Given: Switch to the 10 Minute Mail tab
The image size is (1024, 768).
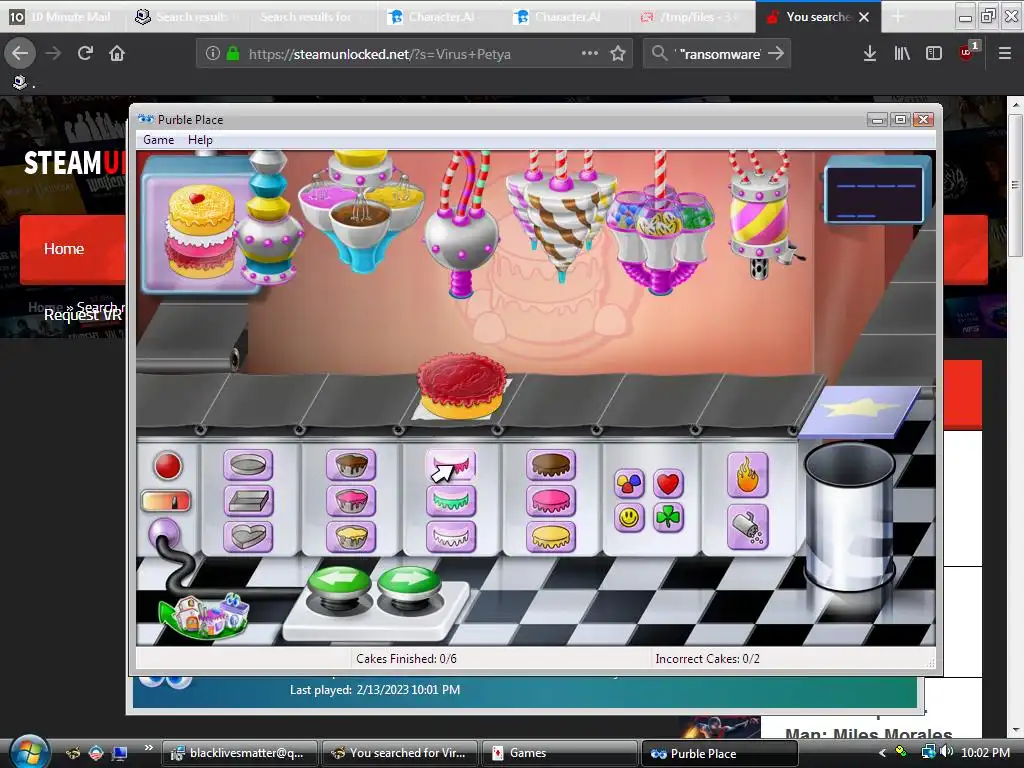Looking at the screenshot, I should (62, 17).
